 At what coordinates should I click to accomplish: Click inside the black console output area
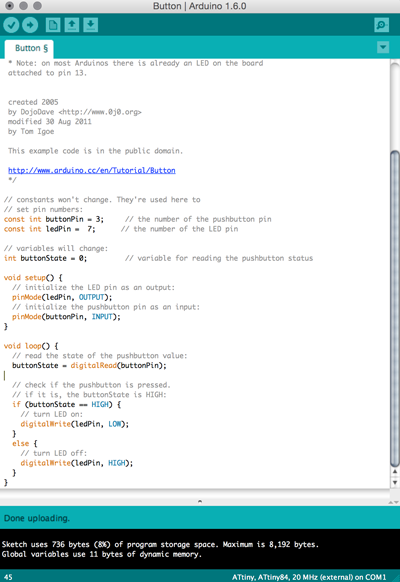tap(200, 549)
